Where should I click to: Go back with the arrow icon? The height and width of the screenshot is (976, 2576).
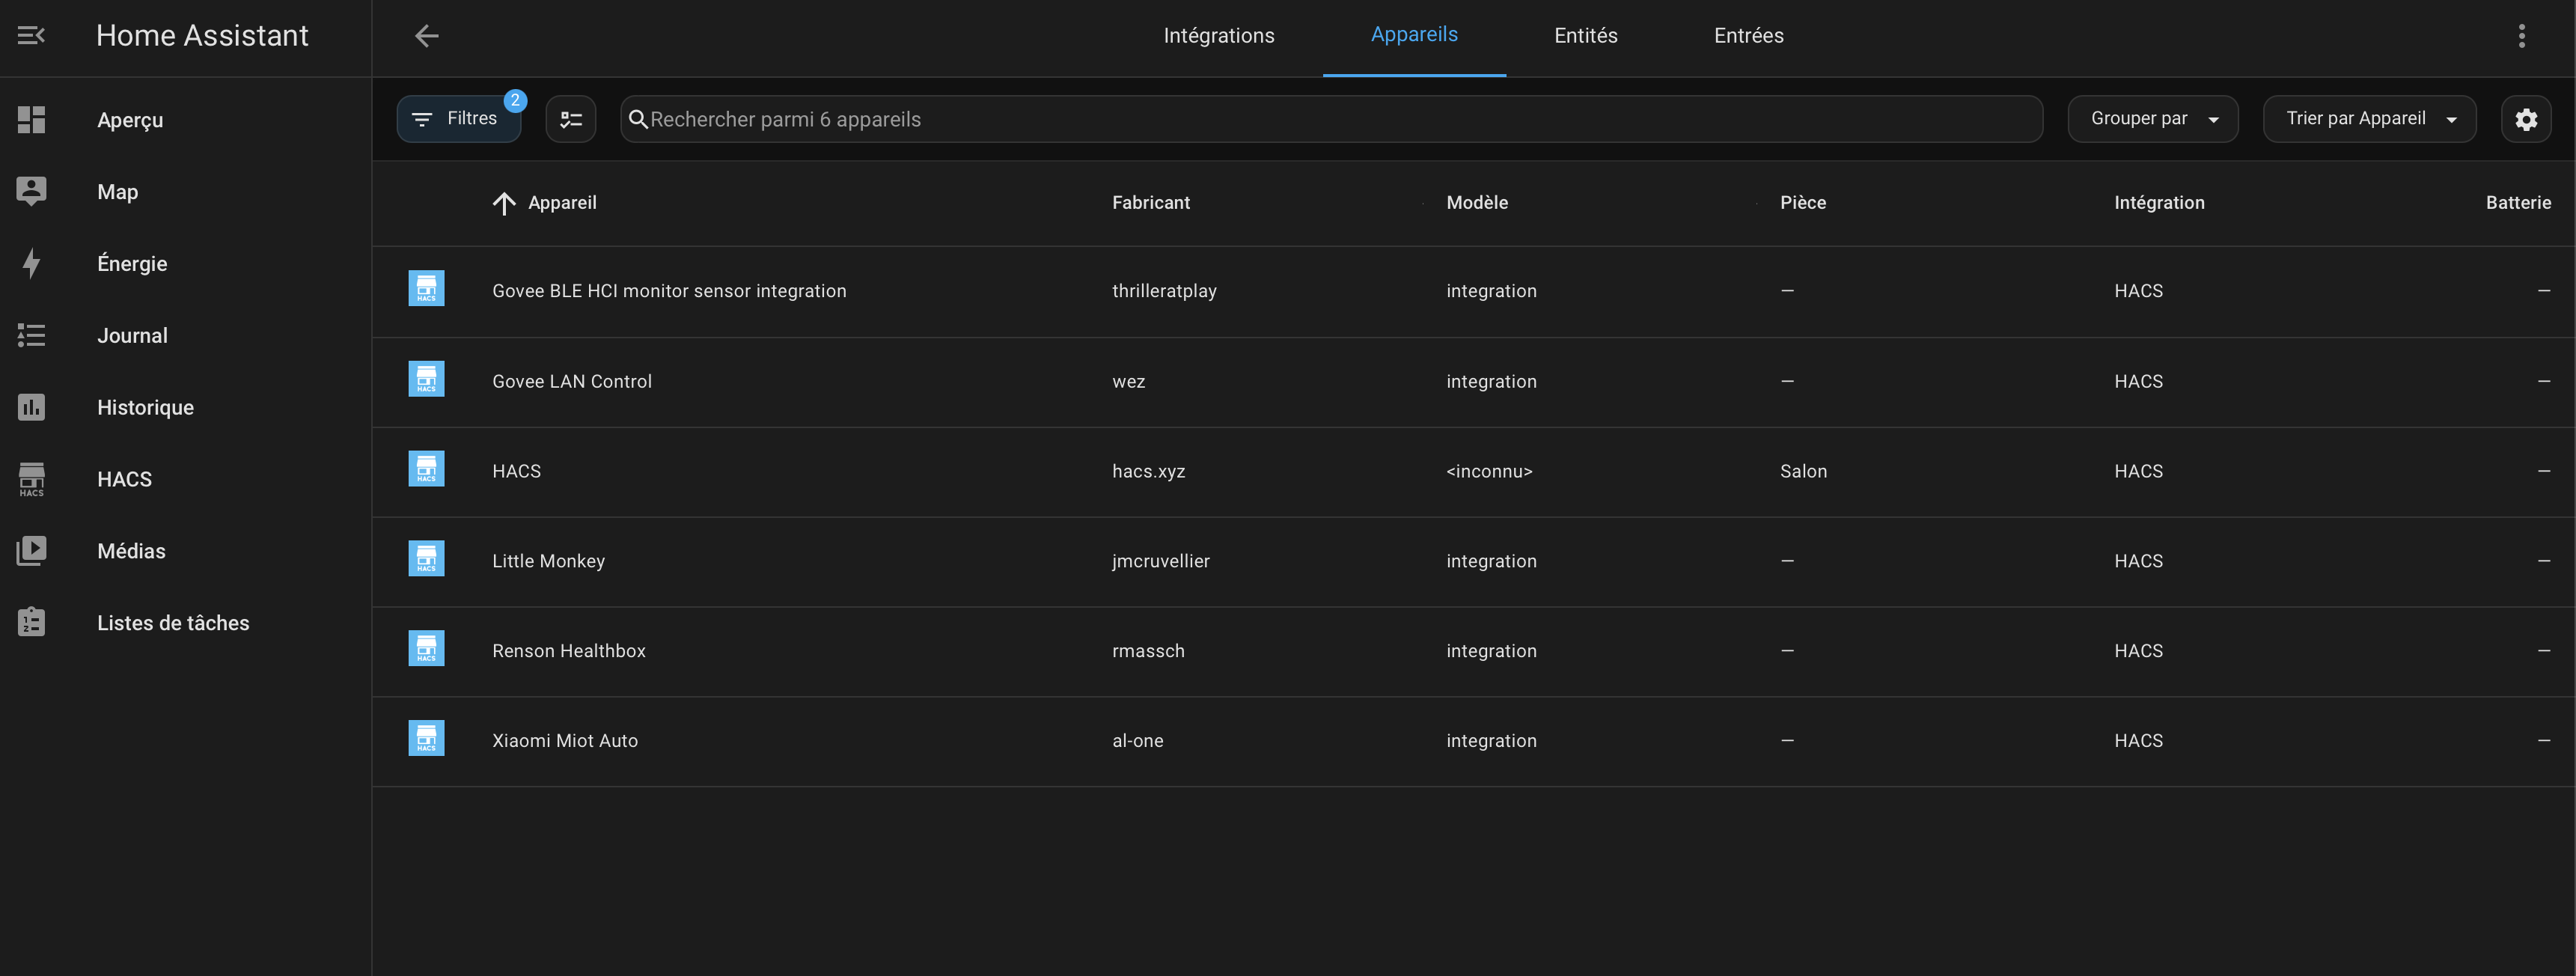pos(427,36)
